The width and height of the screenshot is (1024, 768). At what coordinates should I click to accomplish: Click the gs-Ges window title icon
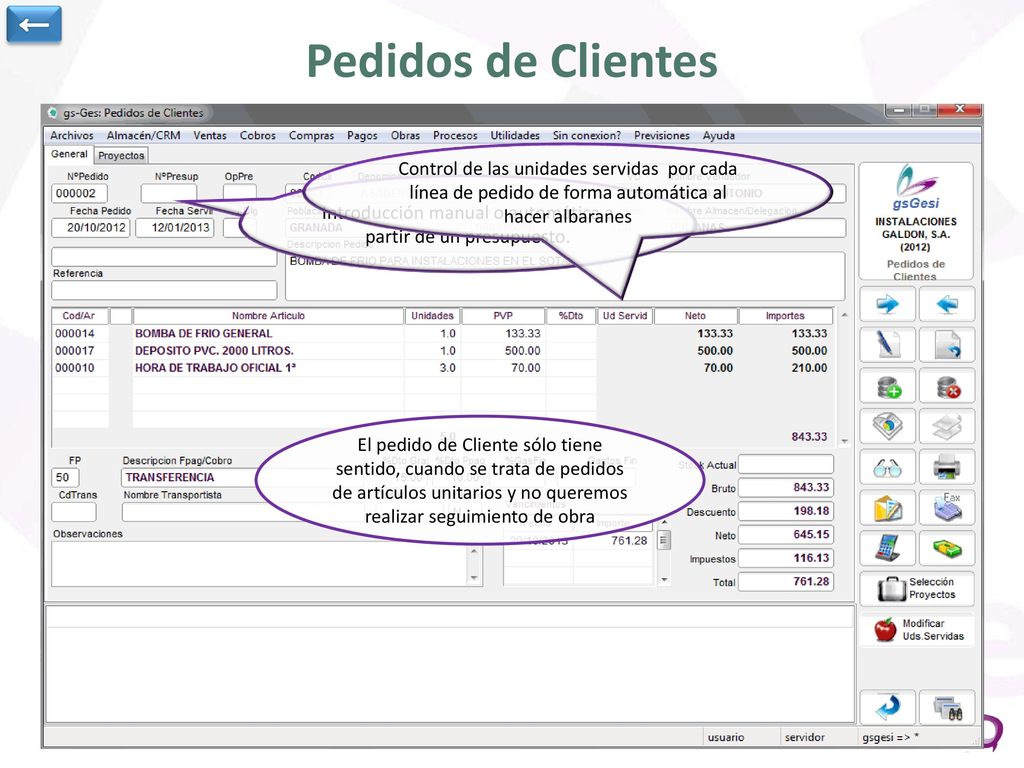pos(53,112)
